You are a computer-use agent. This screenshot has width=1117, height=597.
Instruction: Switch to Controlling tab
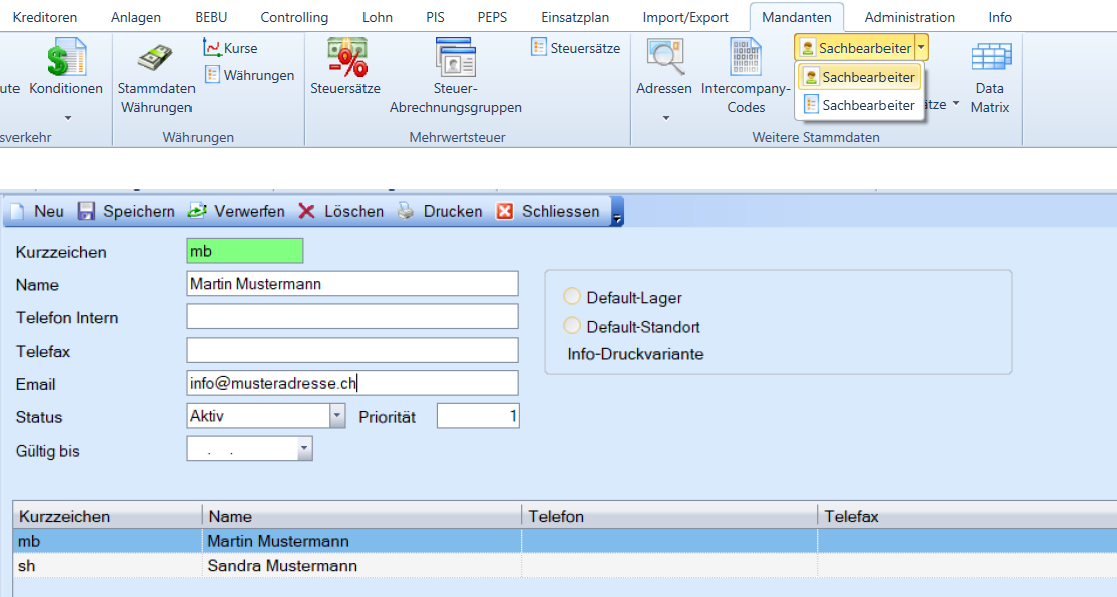(294, 17)
